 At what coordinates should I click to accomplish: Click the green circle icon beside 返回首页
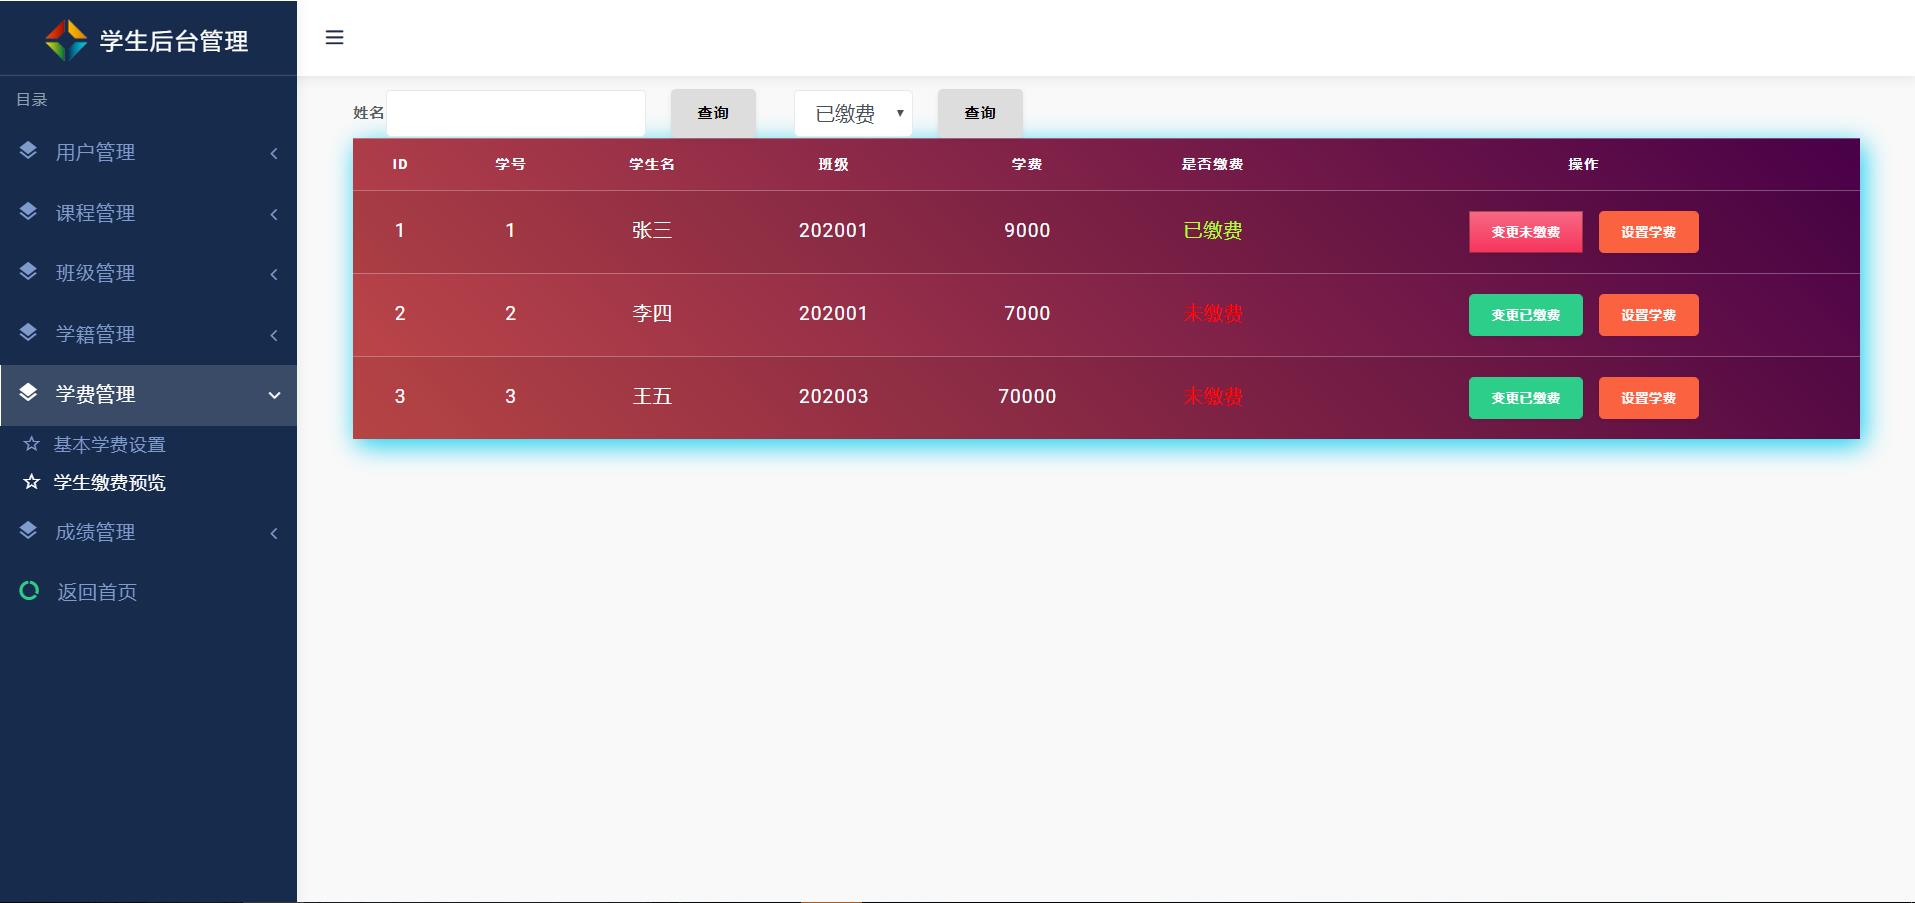tap(29, 591)
